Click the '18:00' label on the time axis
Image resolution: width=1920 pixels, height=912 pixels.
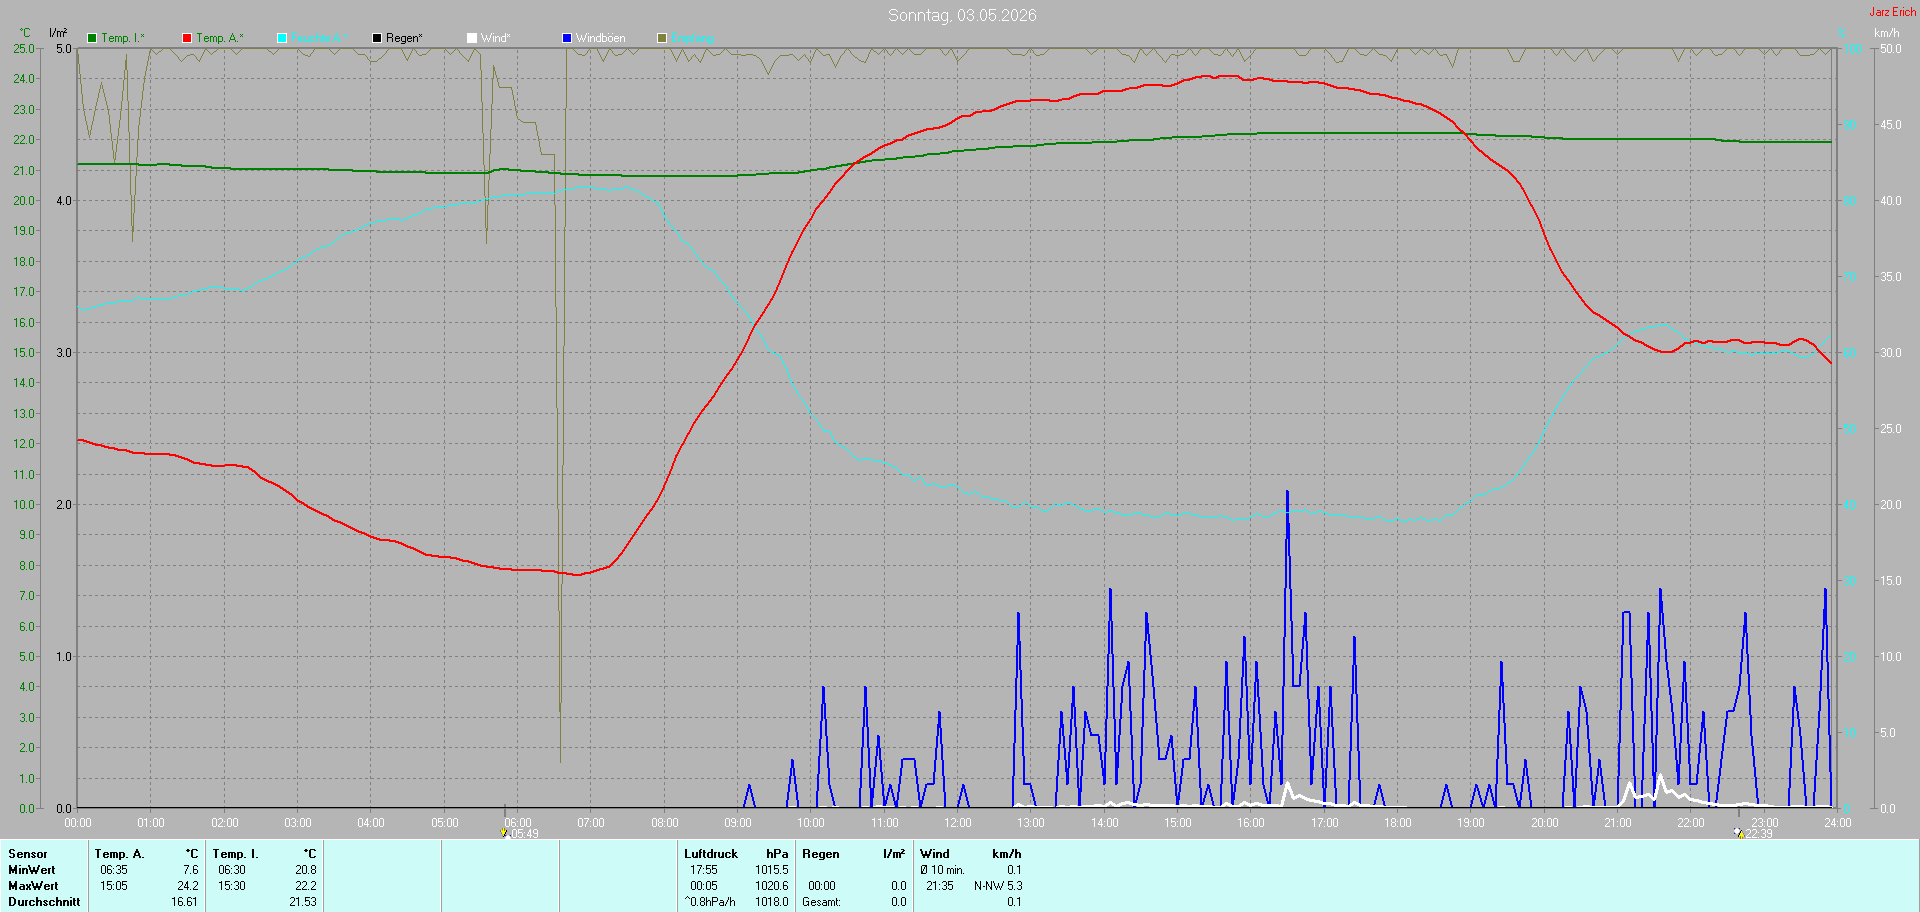[1398, 823]
